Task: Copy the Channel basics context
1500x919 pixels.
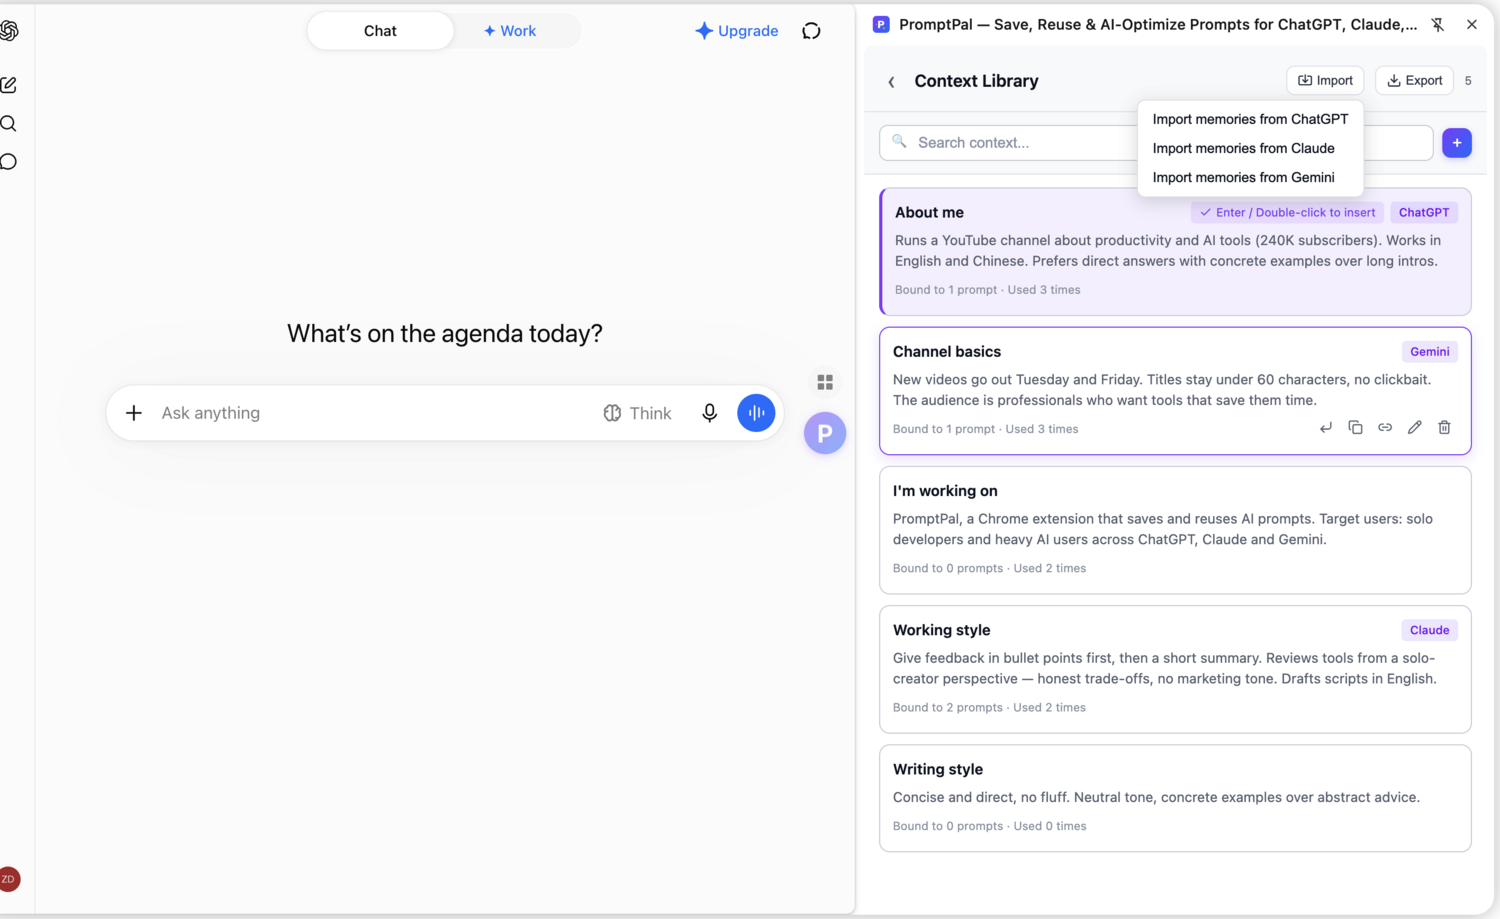Action: coord(1355,428)
